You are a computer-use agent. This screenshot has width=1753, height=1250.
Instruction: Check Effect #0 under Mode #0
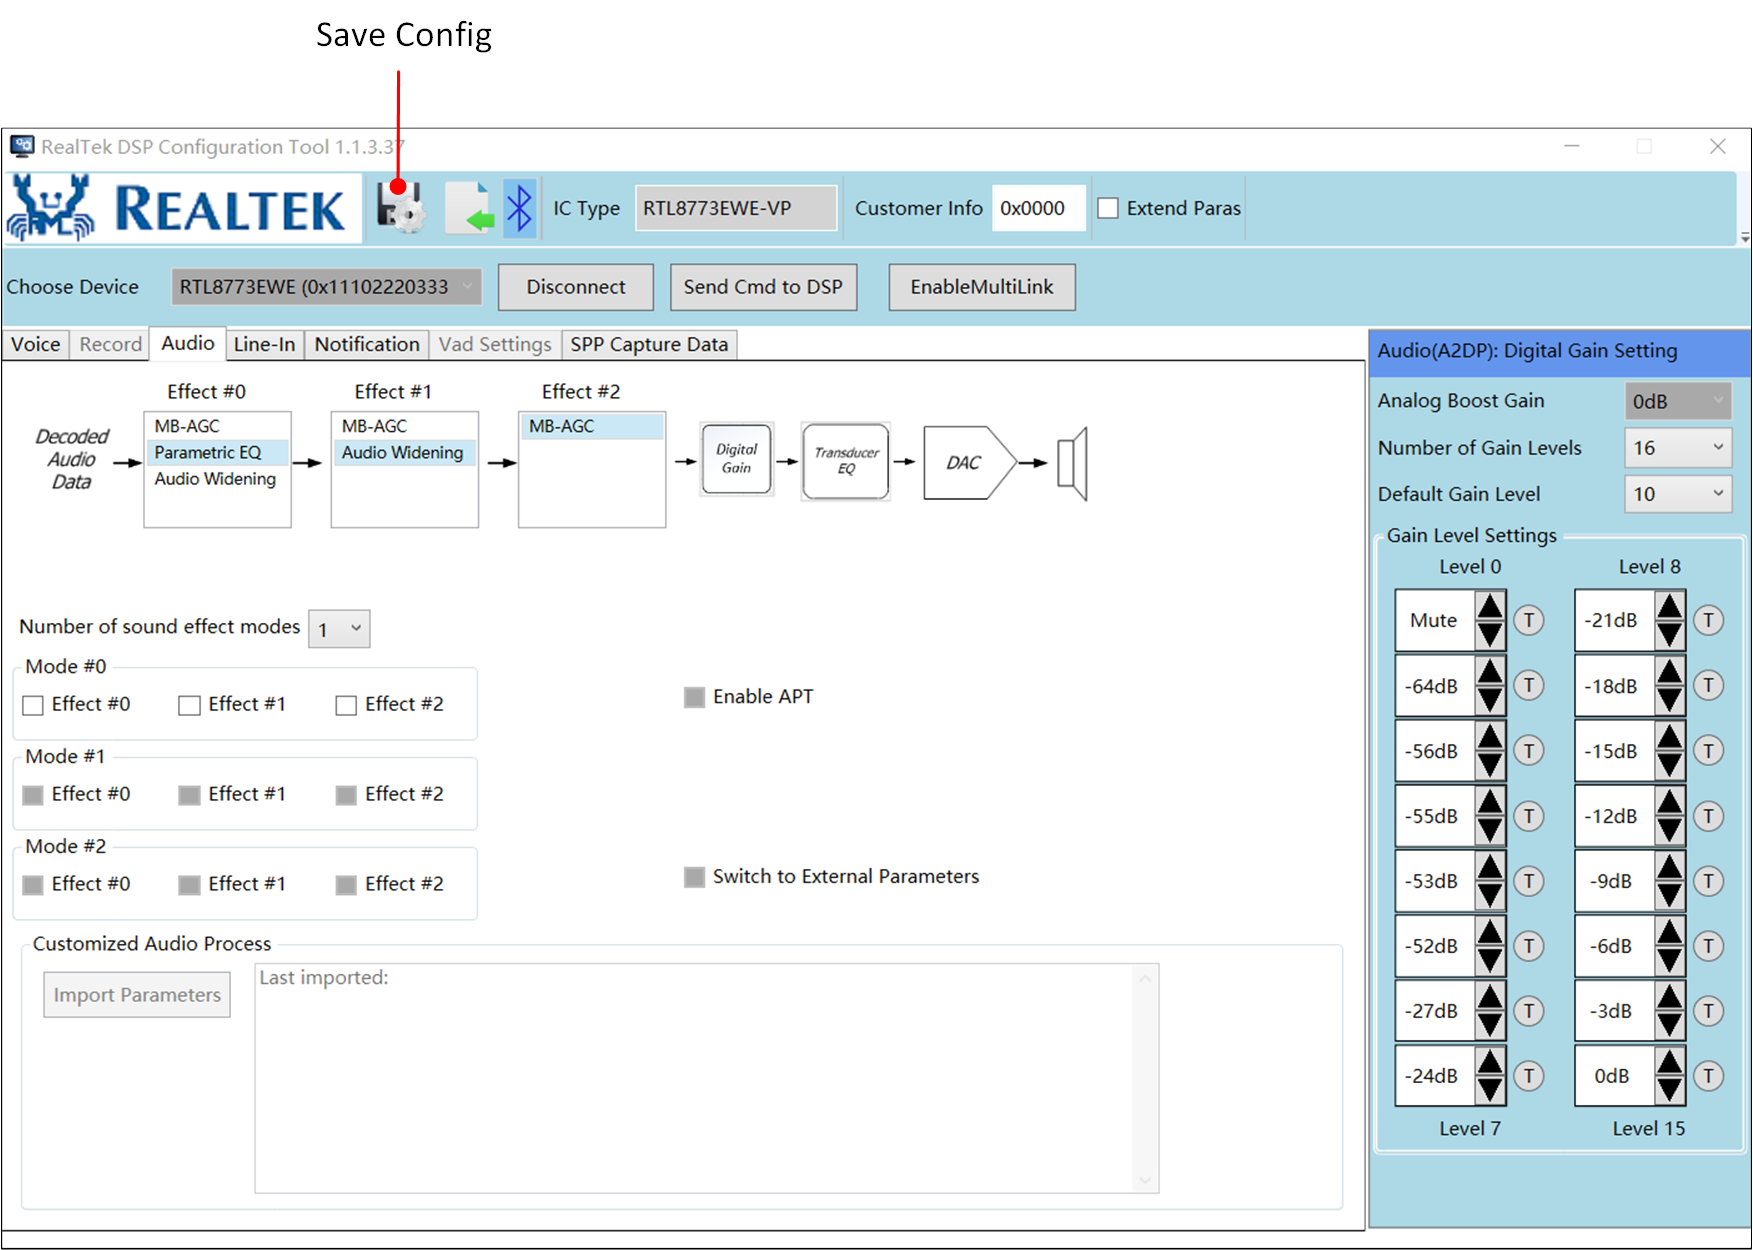33,705
